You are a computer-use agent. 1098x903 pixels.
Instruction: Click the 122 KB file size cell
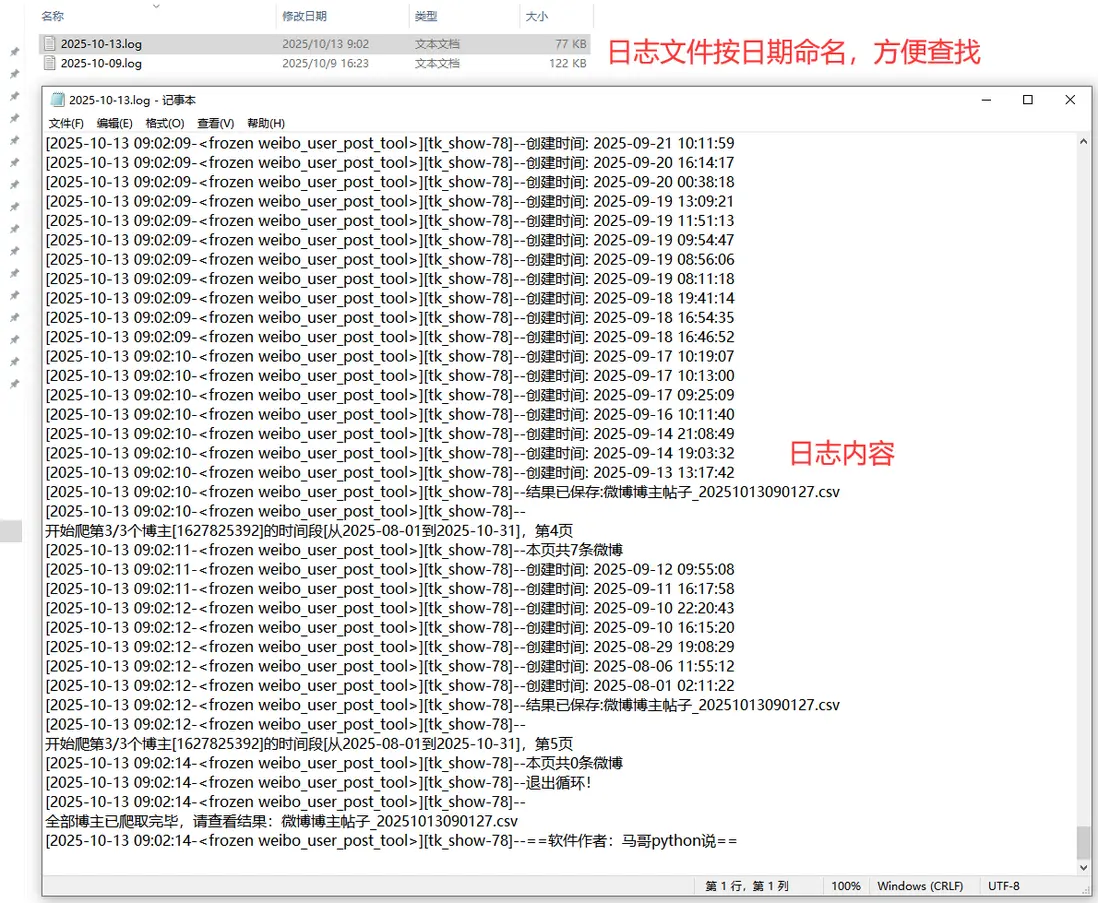[x=568, y=64]
